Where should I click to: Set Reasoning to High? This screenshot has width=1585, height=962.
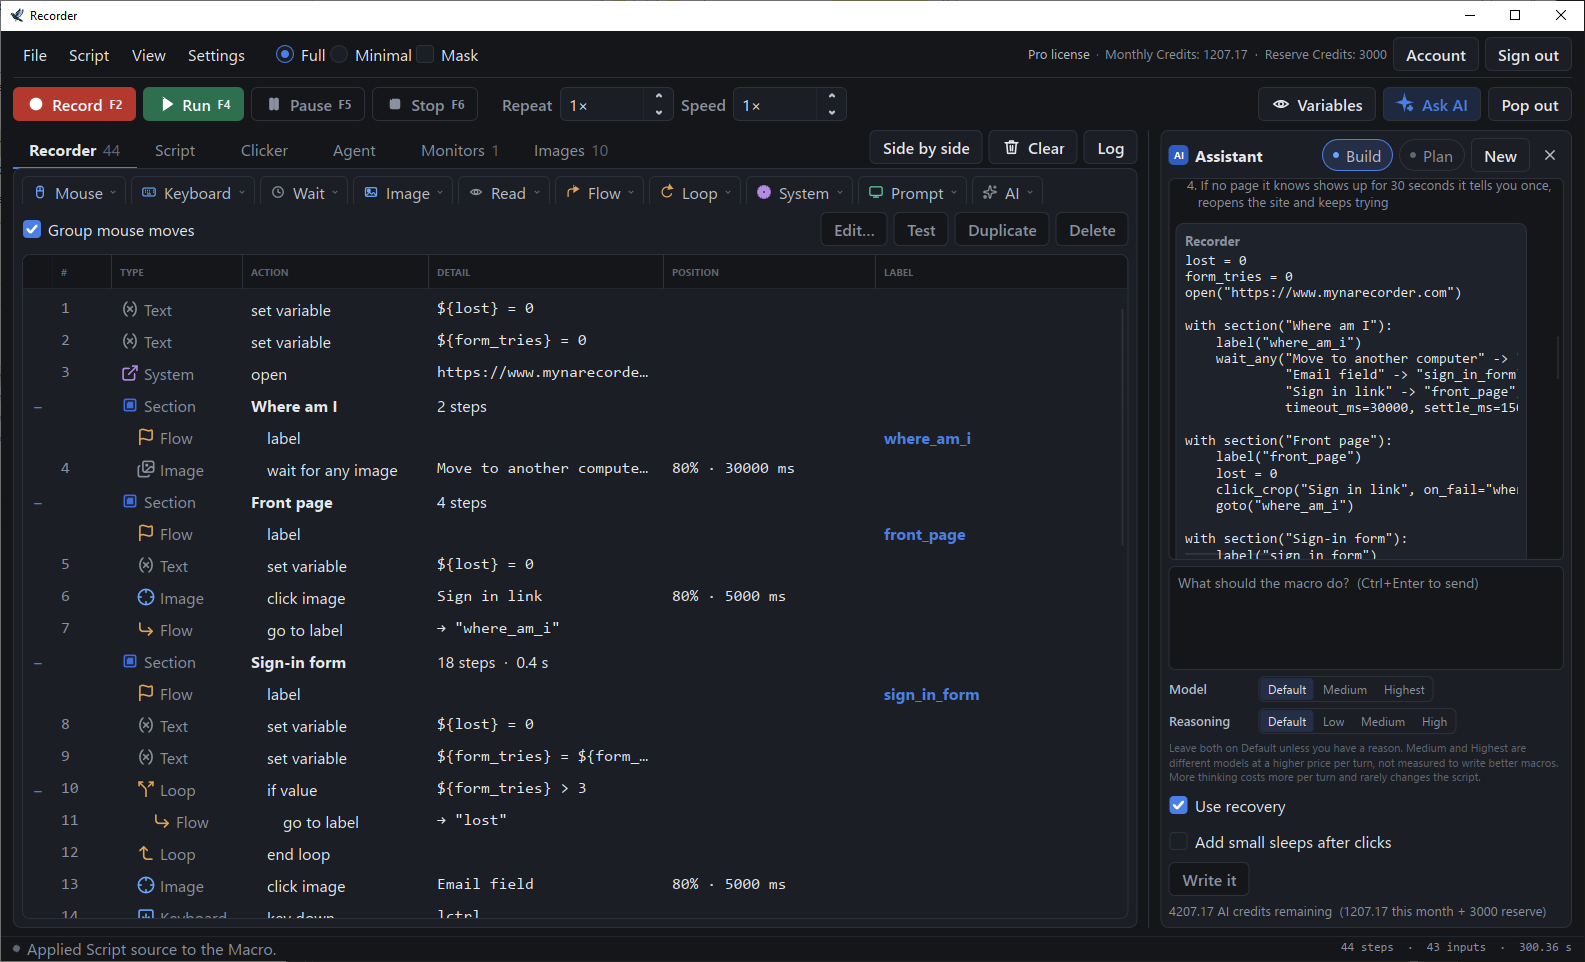[x=1434, y=721]
